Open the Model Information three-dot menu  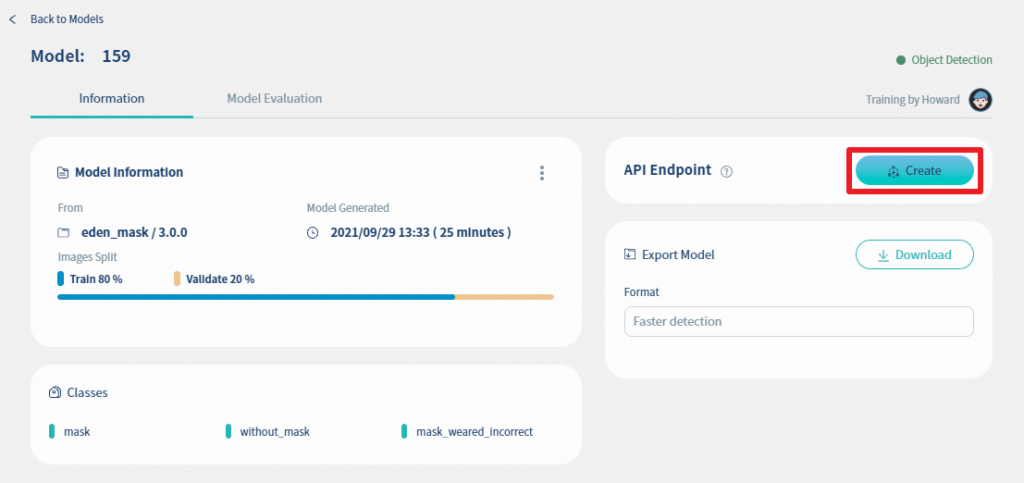click(541, 173)
